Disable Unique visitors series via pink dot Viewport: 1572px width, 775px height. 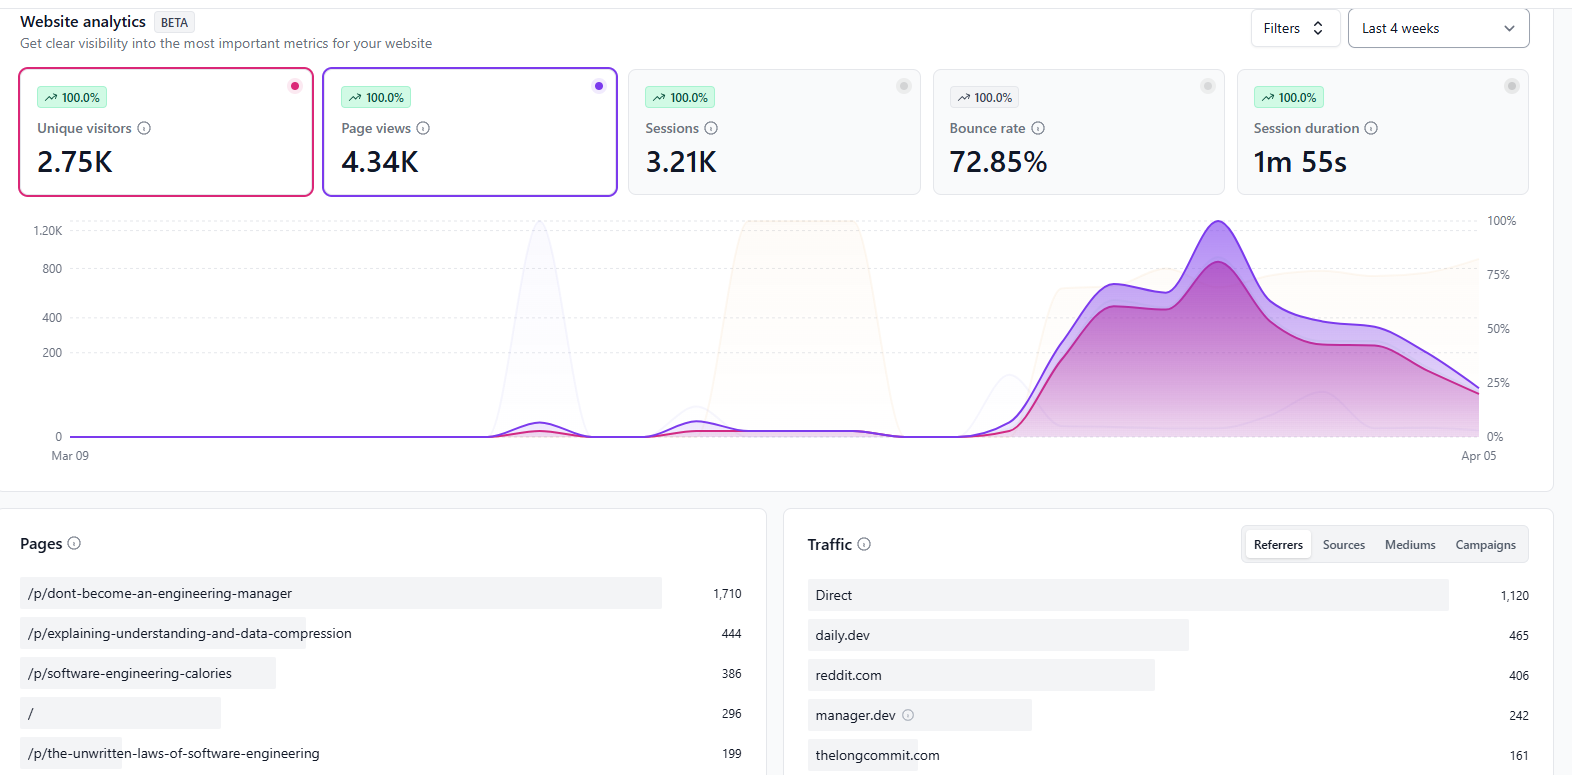point(295,86)
